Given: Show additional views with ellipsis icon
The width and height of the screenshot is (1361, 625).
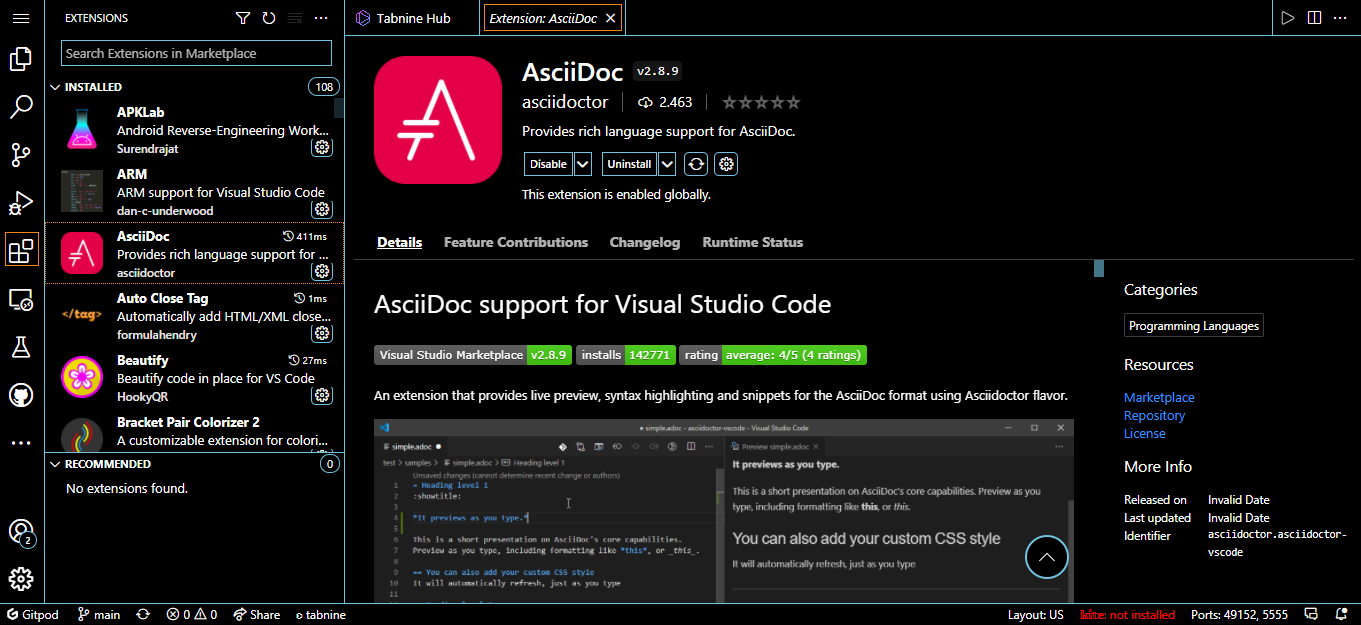Looking at the screenshot, I should [x=21, y=443].
